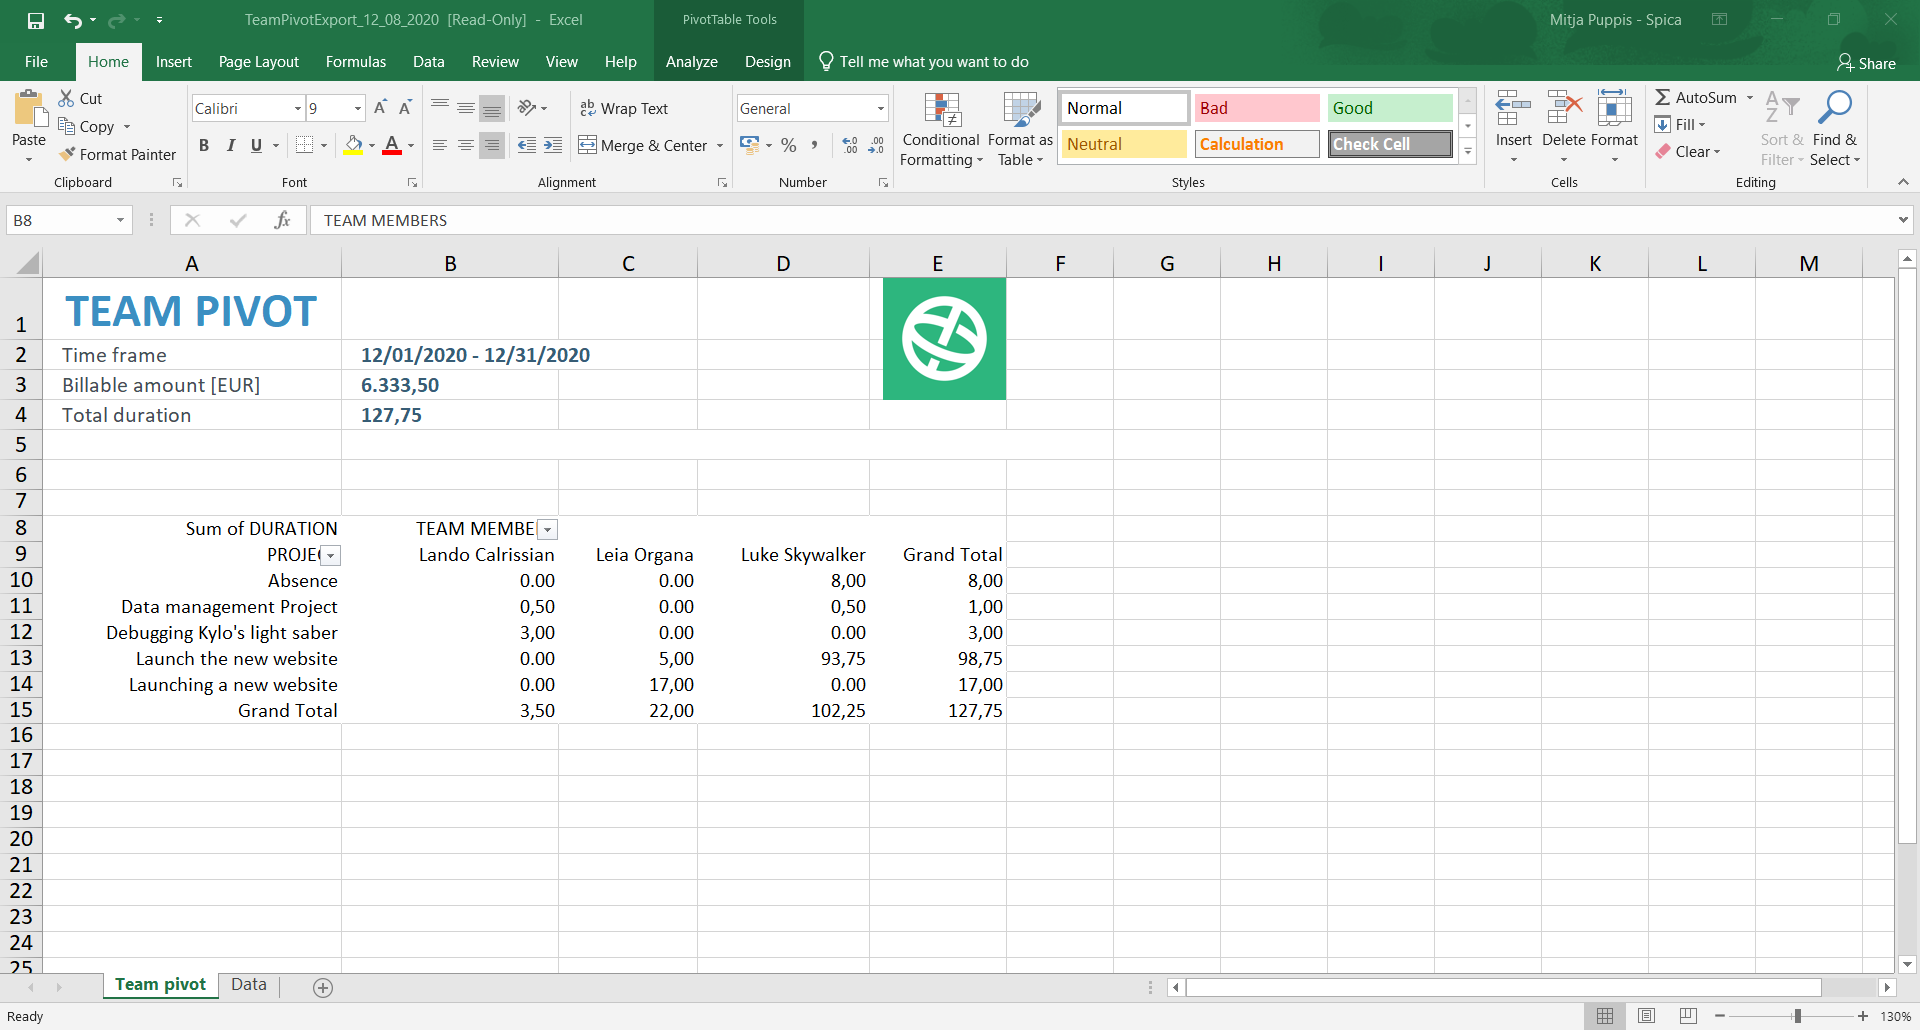Apply the red font color
The image size is (1920, 1030).
[392, 145]
